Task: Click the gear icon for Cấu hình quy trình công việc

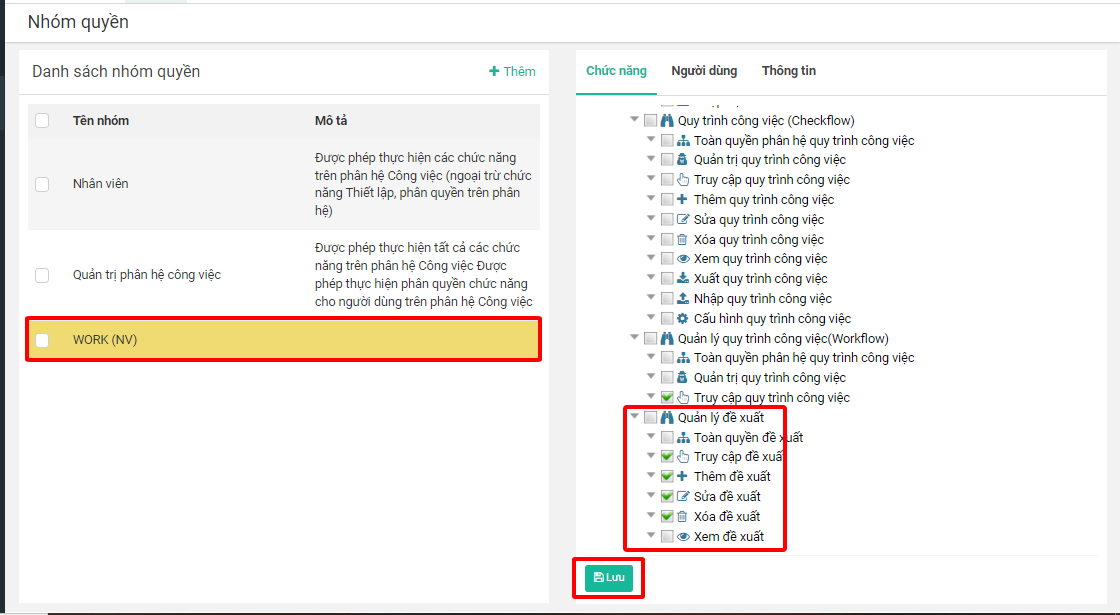Action: [683, 319]
